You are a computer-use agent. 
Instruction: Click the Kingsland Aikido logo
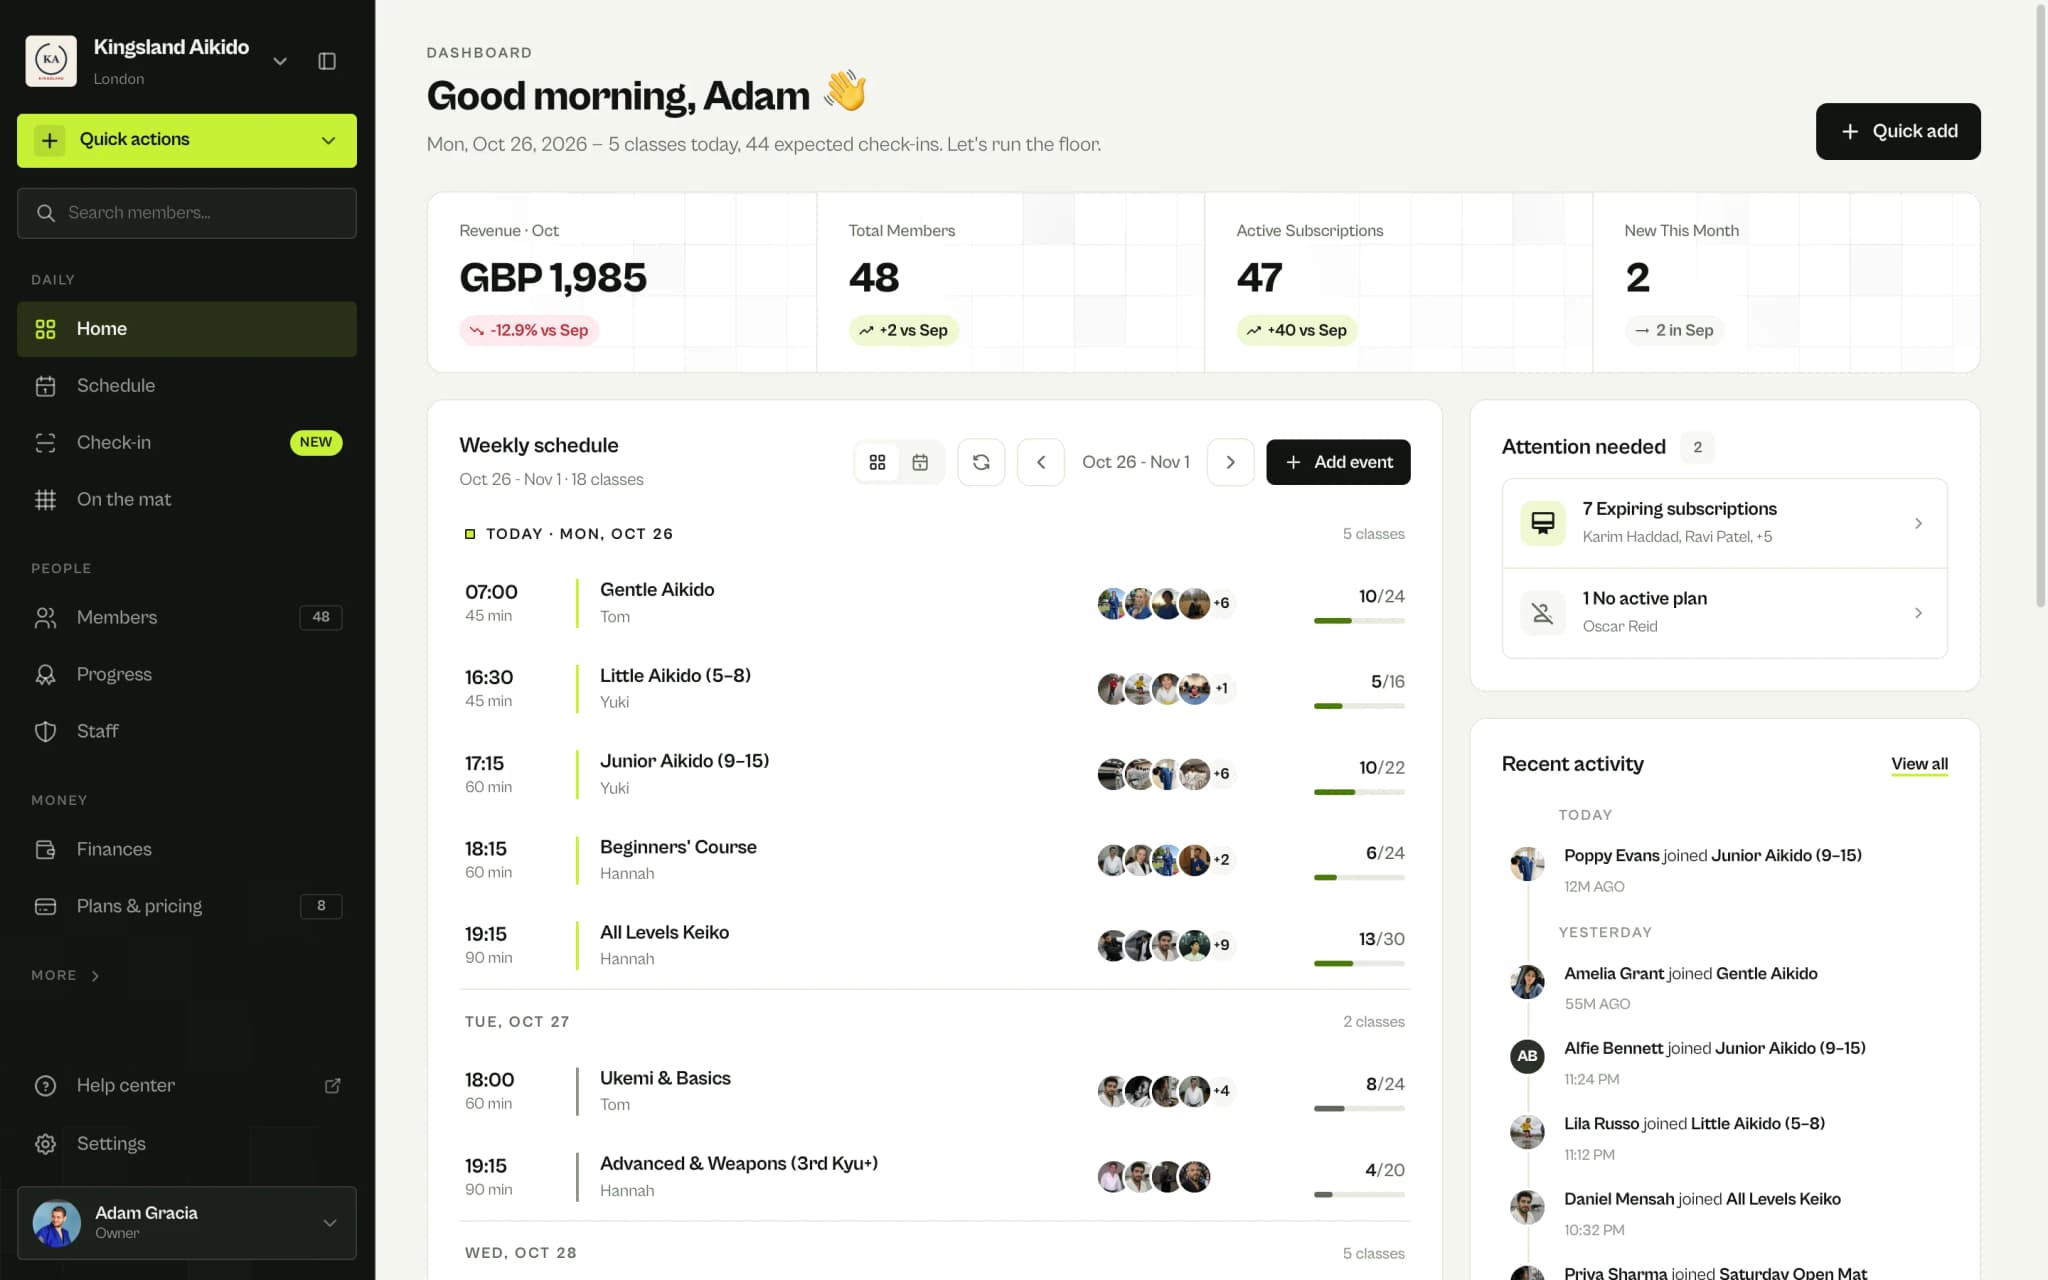pyautogui.click(x=51, y=61)
